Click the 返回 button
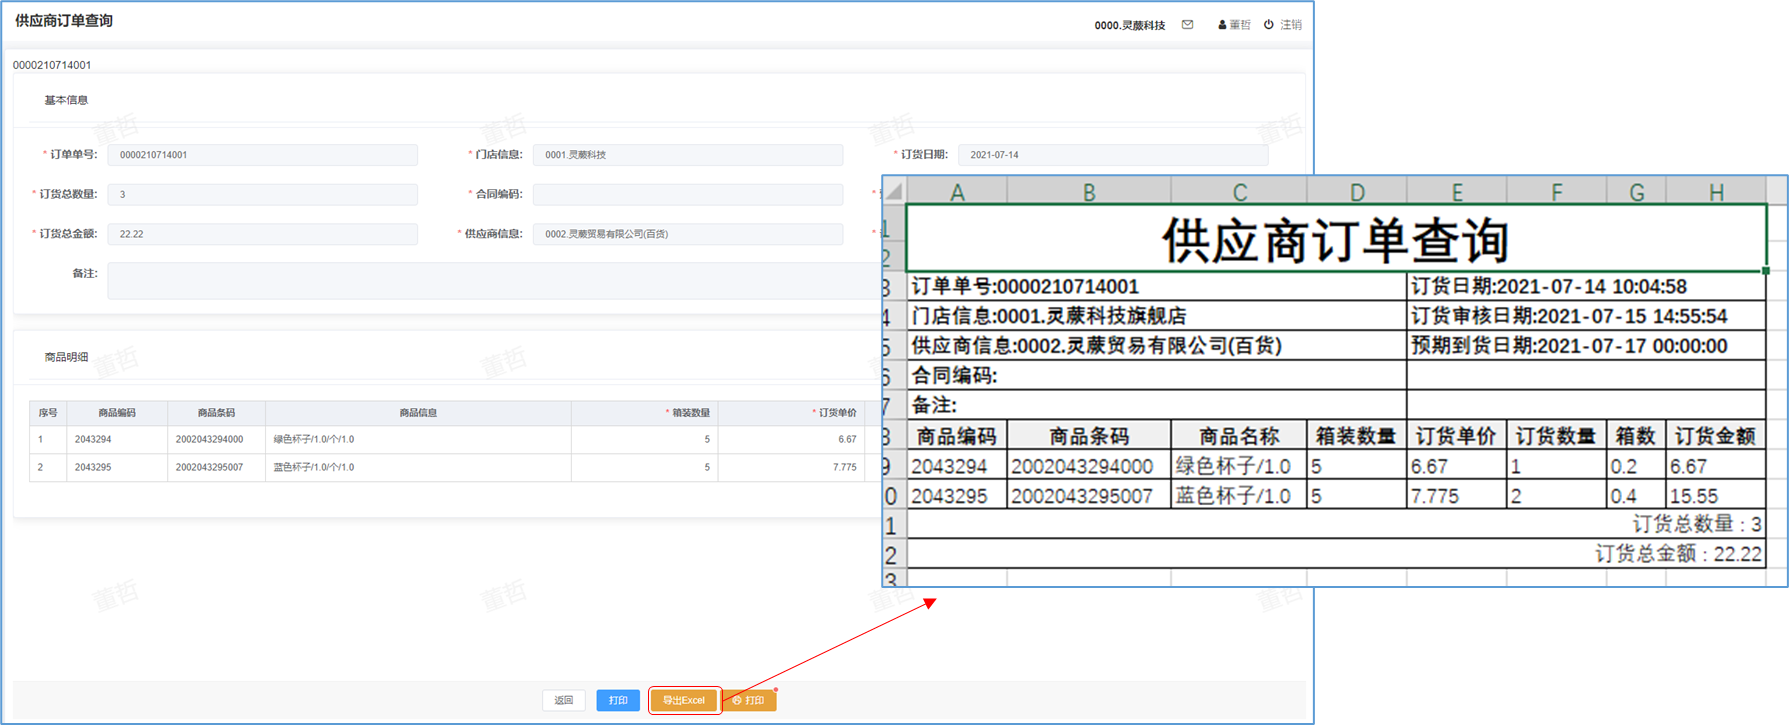This screenshot has width=1789, height=725. point(564,700)
